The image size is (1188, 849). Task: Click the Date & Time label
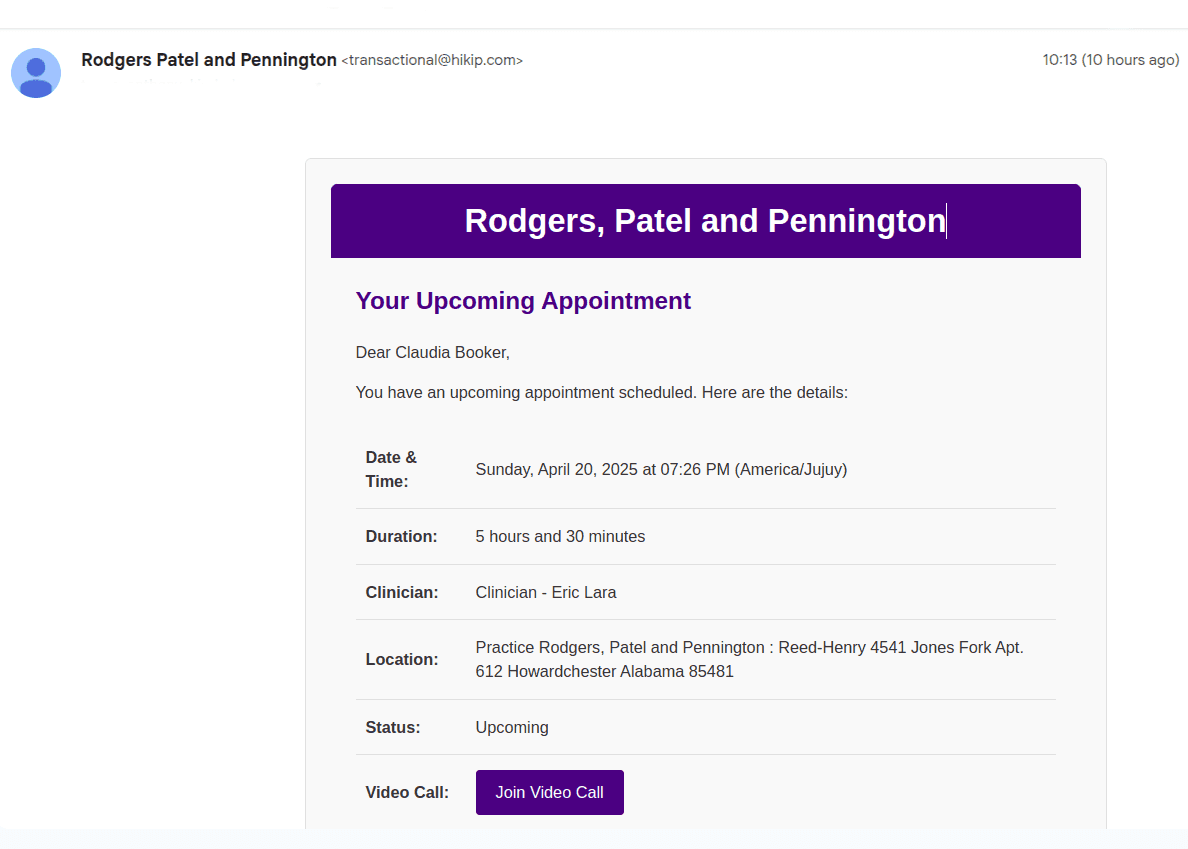tap(391, 470)
